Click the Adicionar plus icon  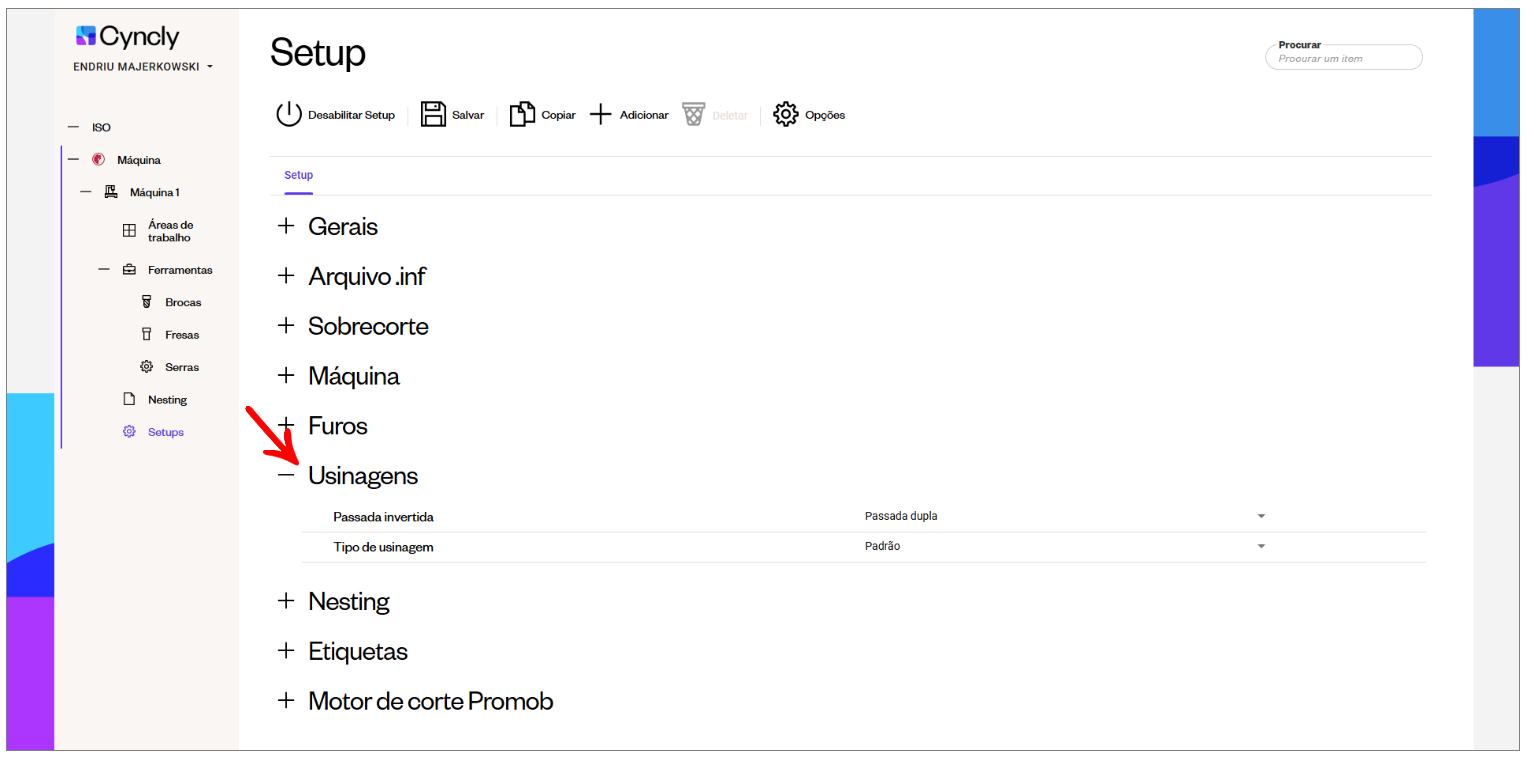(600, 115)
